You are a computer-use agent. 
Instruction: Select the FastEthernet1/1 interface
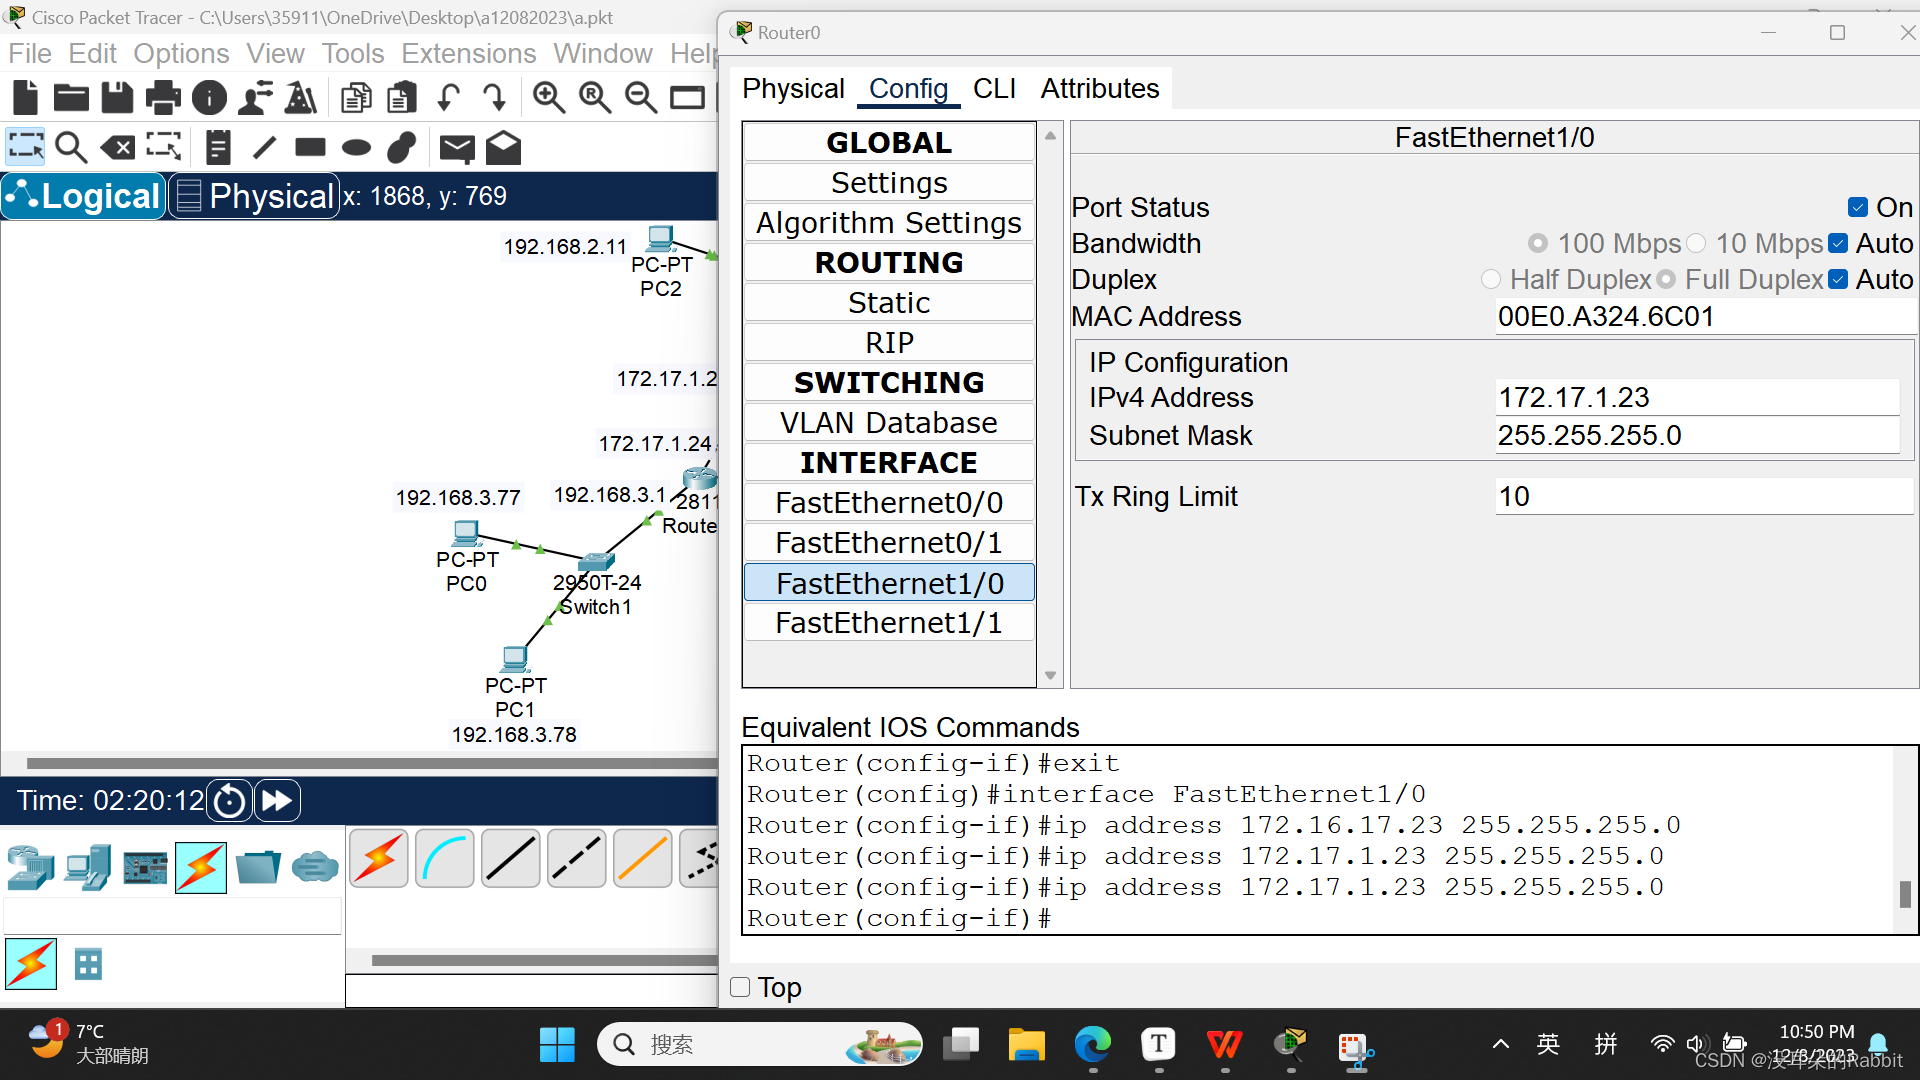coord(889,623)
